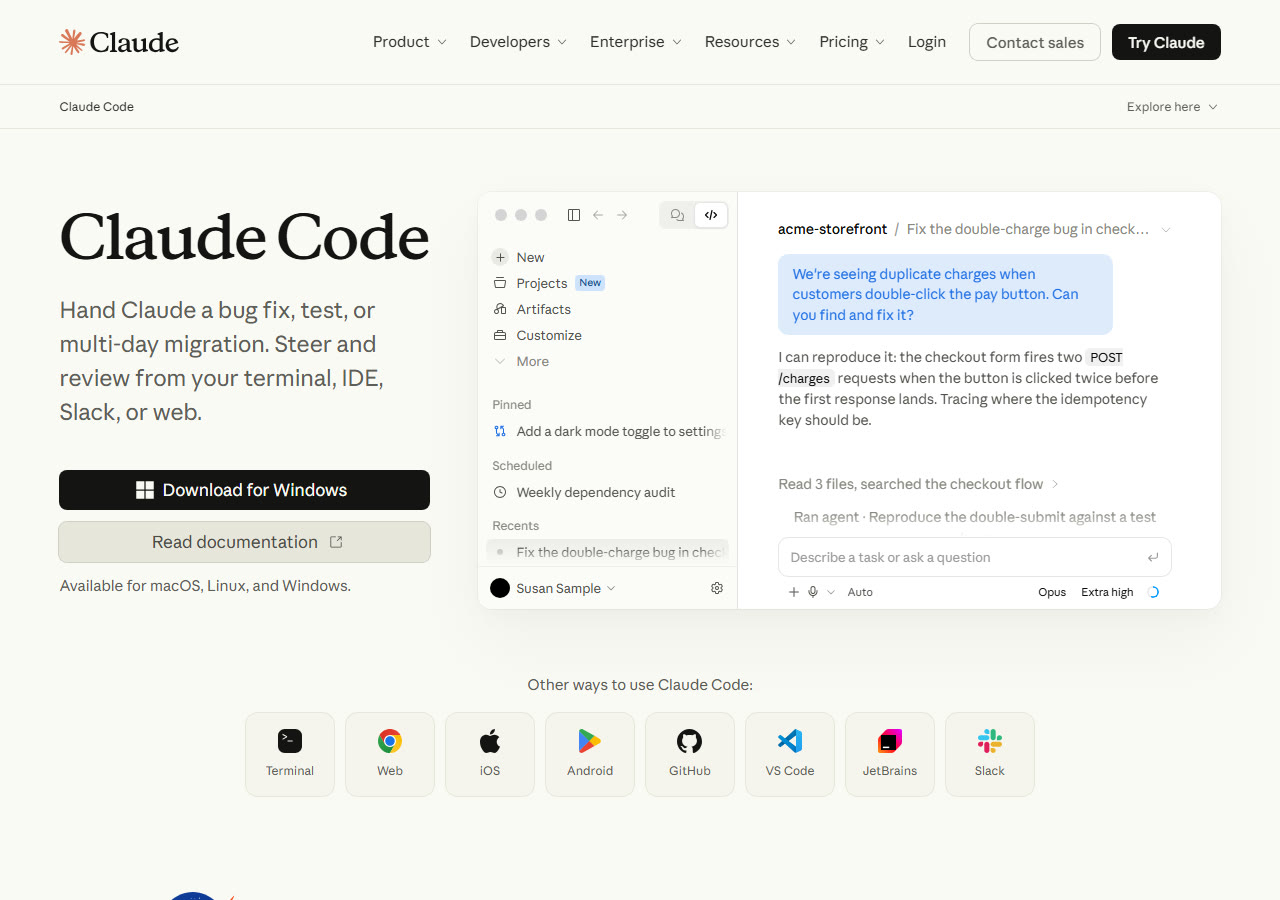The width and height of the screenshot is (1280, 900).
Task: Click the plus icon below the task input
Action: (x=794, y=592)
